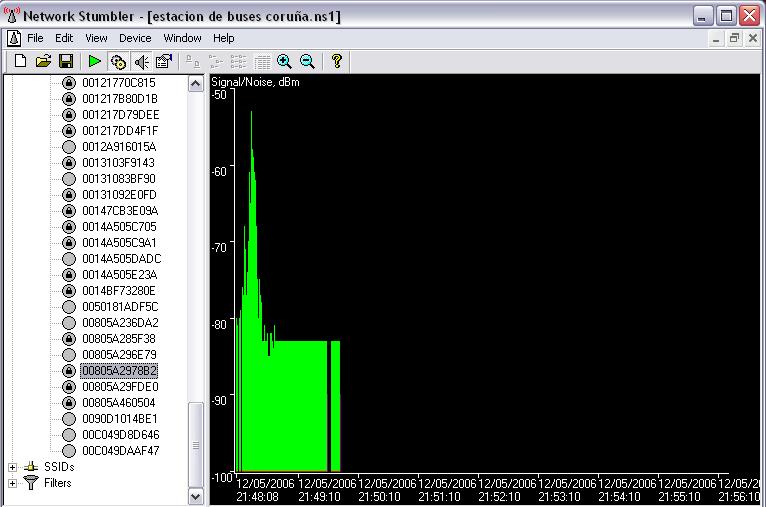Open the File menu

pos(35,38)
